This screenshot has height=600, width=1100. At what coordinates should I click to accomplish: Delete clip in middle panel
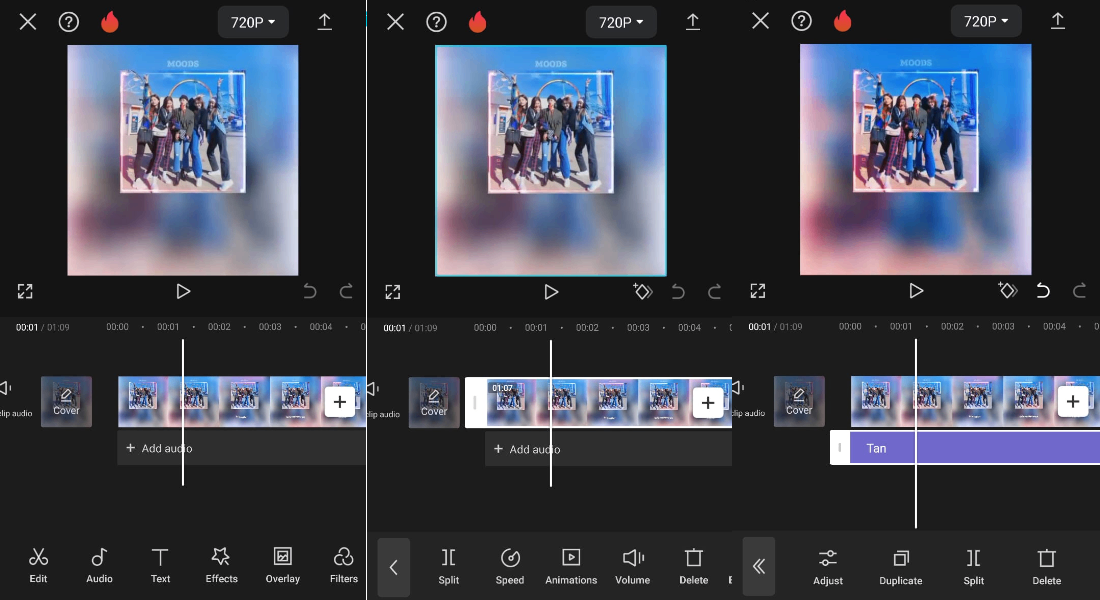tap(694, 567)
